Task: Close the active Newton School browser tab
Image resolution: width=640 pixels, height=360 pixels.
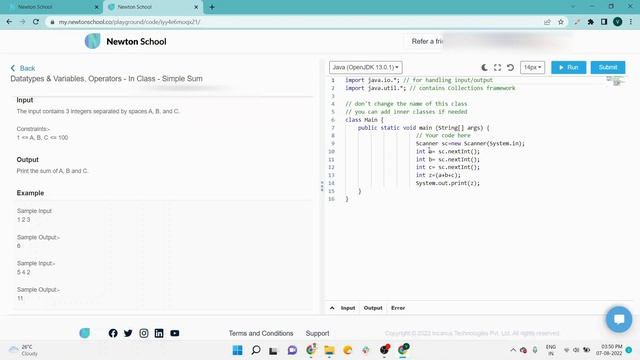Action: click(x=196, y=7)
